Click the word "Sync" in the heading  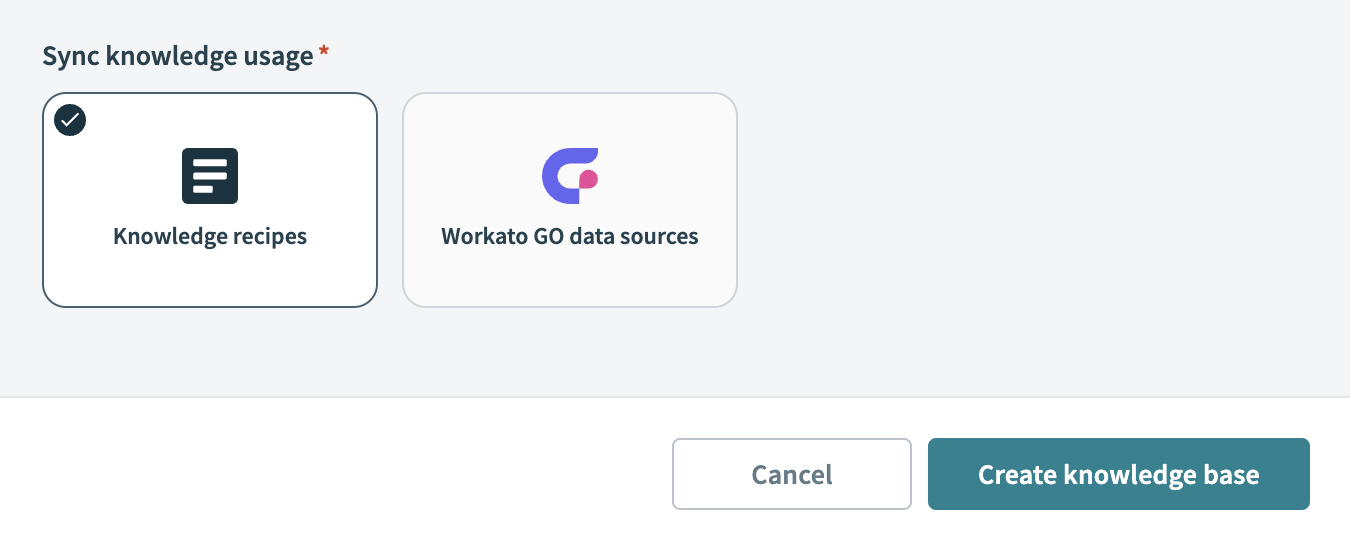click(70, 56)
